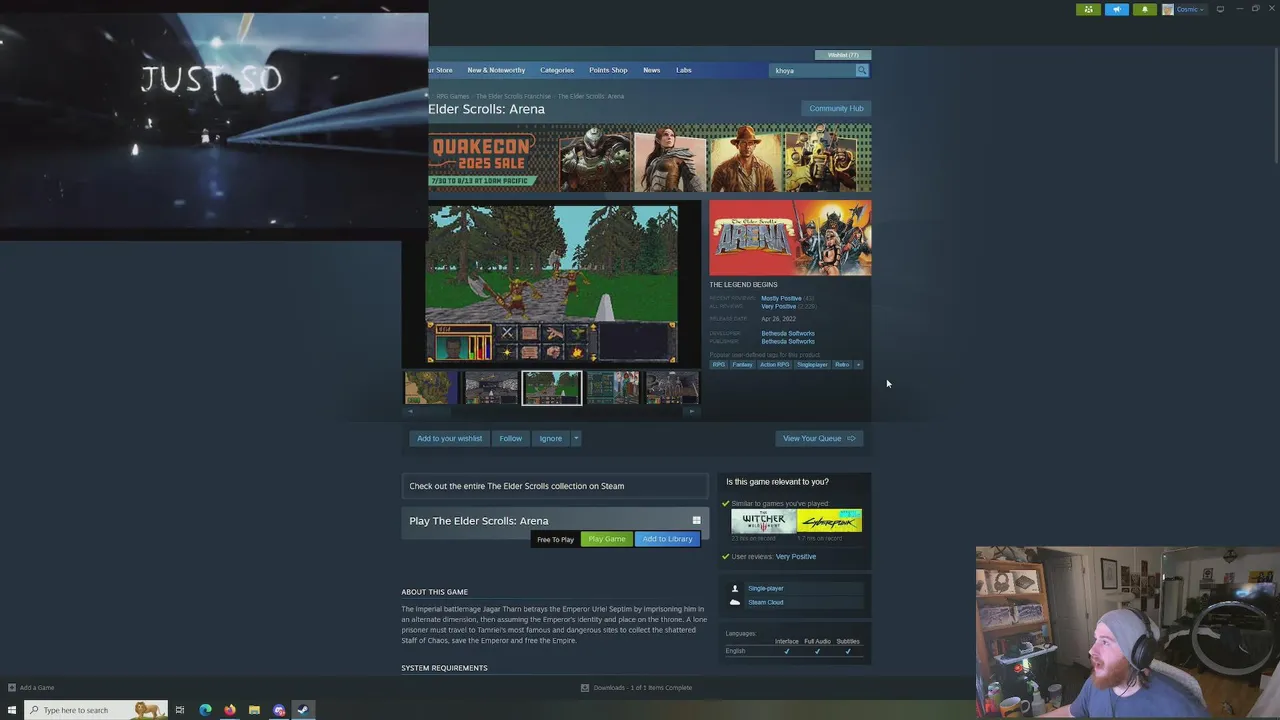
Task: Click the game capsule image
Action: pyautogui.click(x=790, y=238)
